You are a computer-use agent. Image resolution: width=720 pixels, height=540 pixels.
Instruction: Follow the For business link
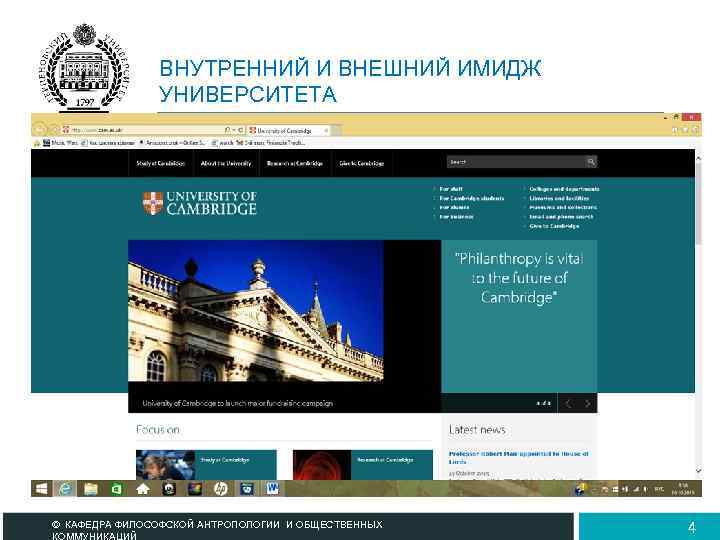coord(456,217)
